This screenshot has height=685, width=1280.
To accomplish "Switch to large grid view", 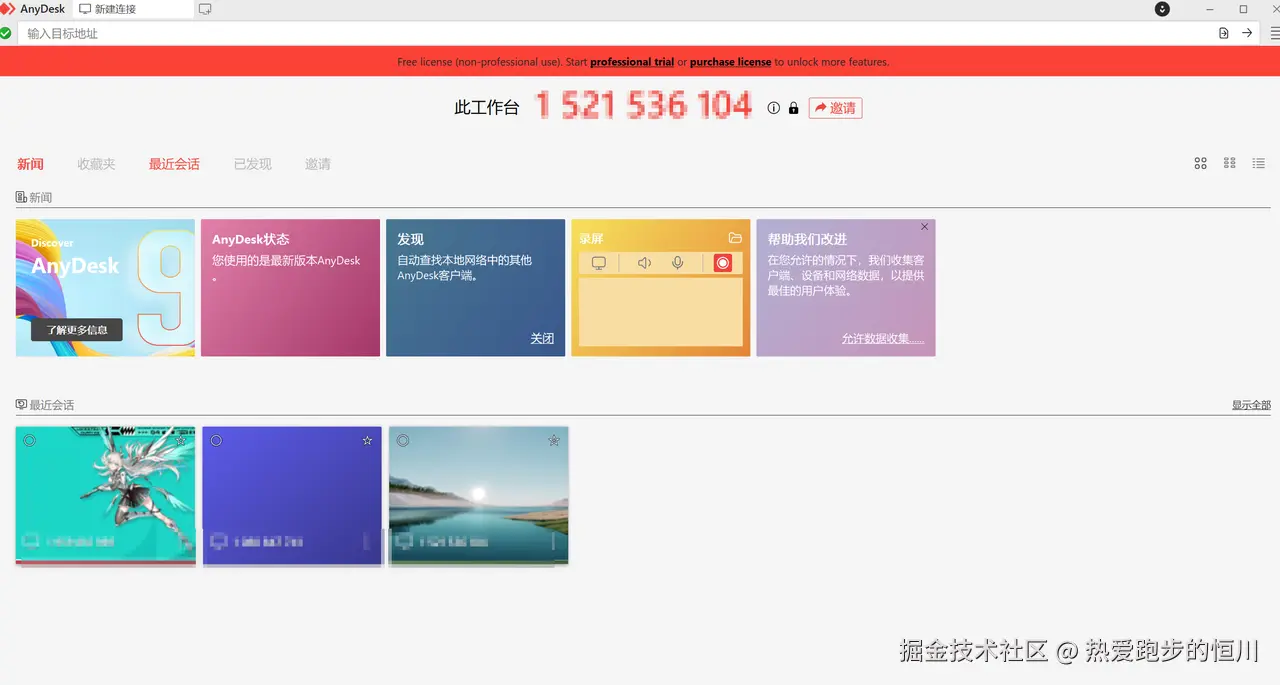I will pos(1200,163).
